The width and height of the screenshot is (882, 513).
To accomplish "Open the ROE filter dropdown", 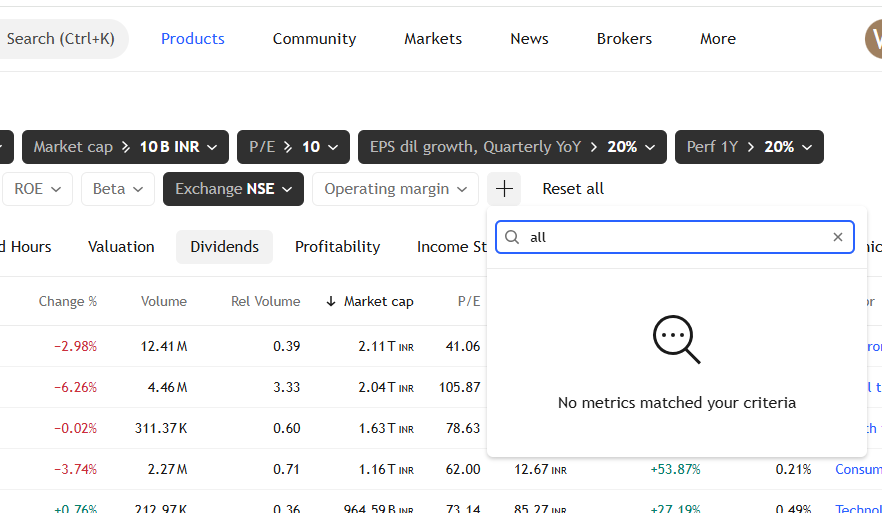I will click(x=37, y=189).
